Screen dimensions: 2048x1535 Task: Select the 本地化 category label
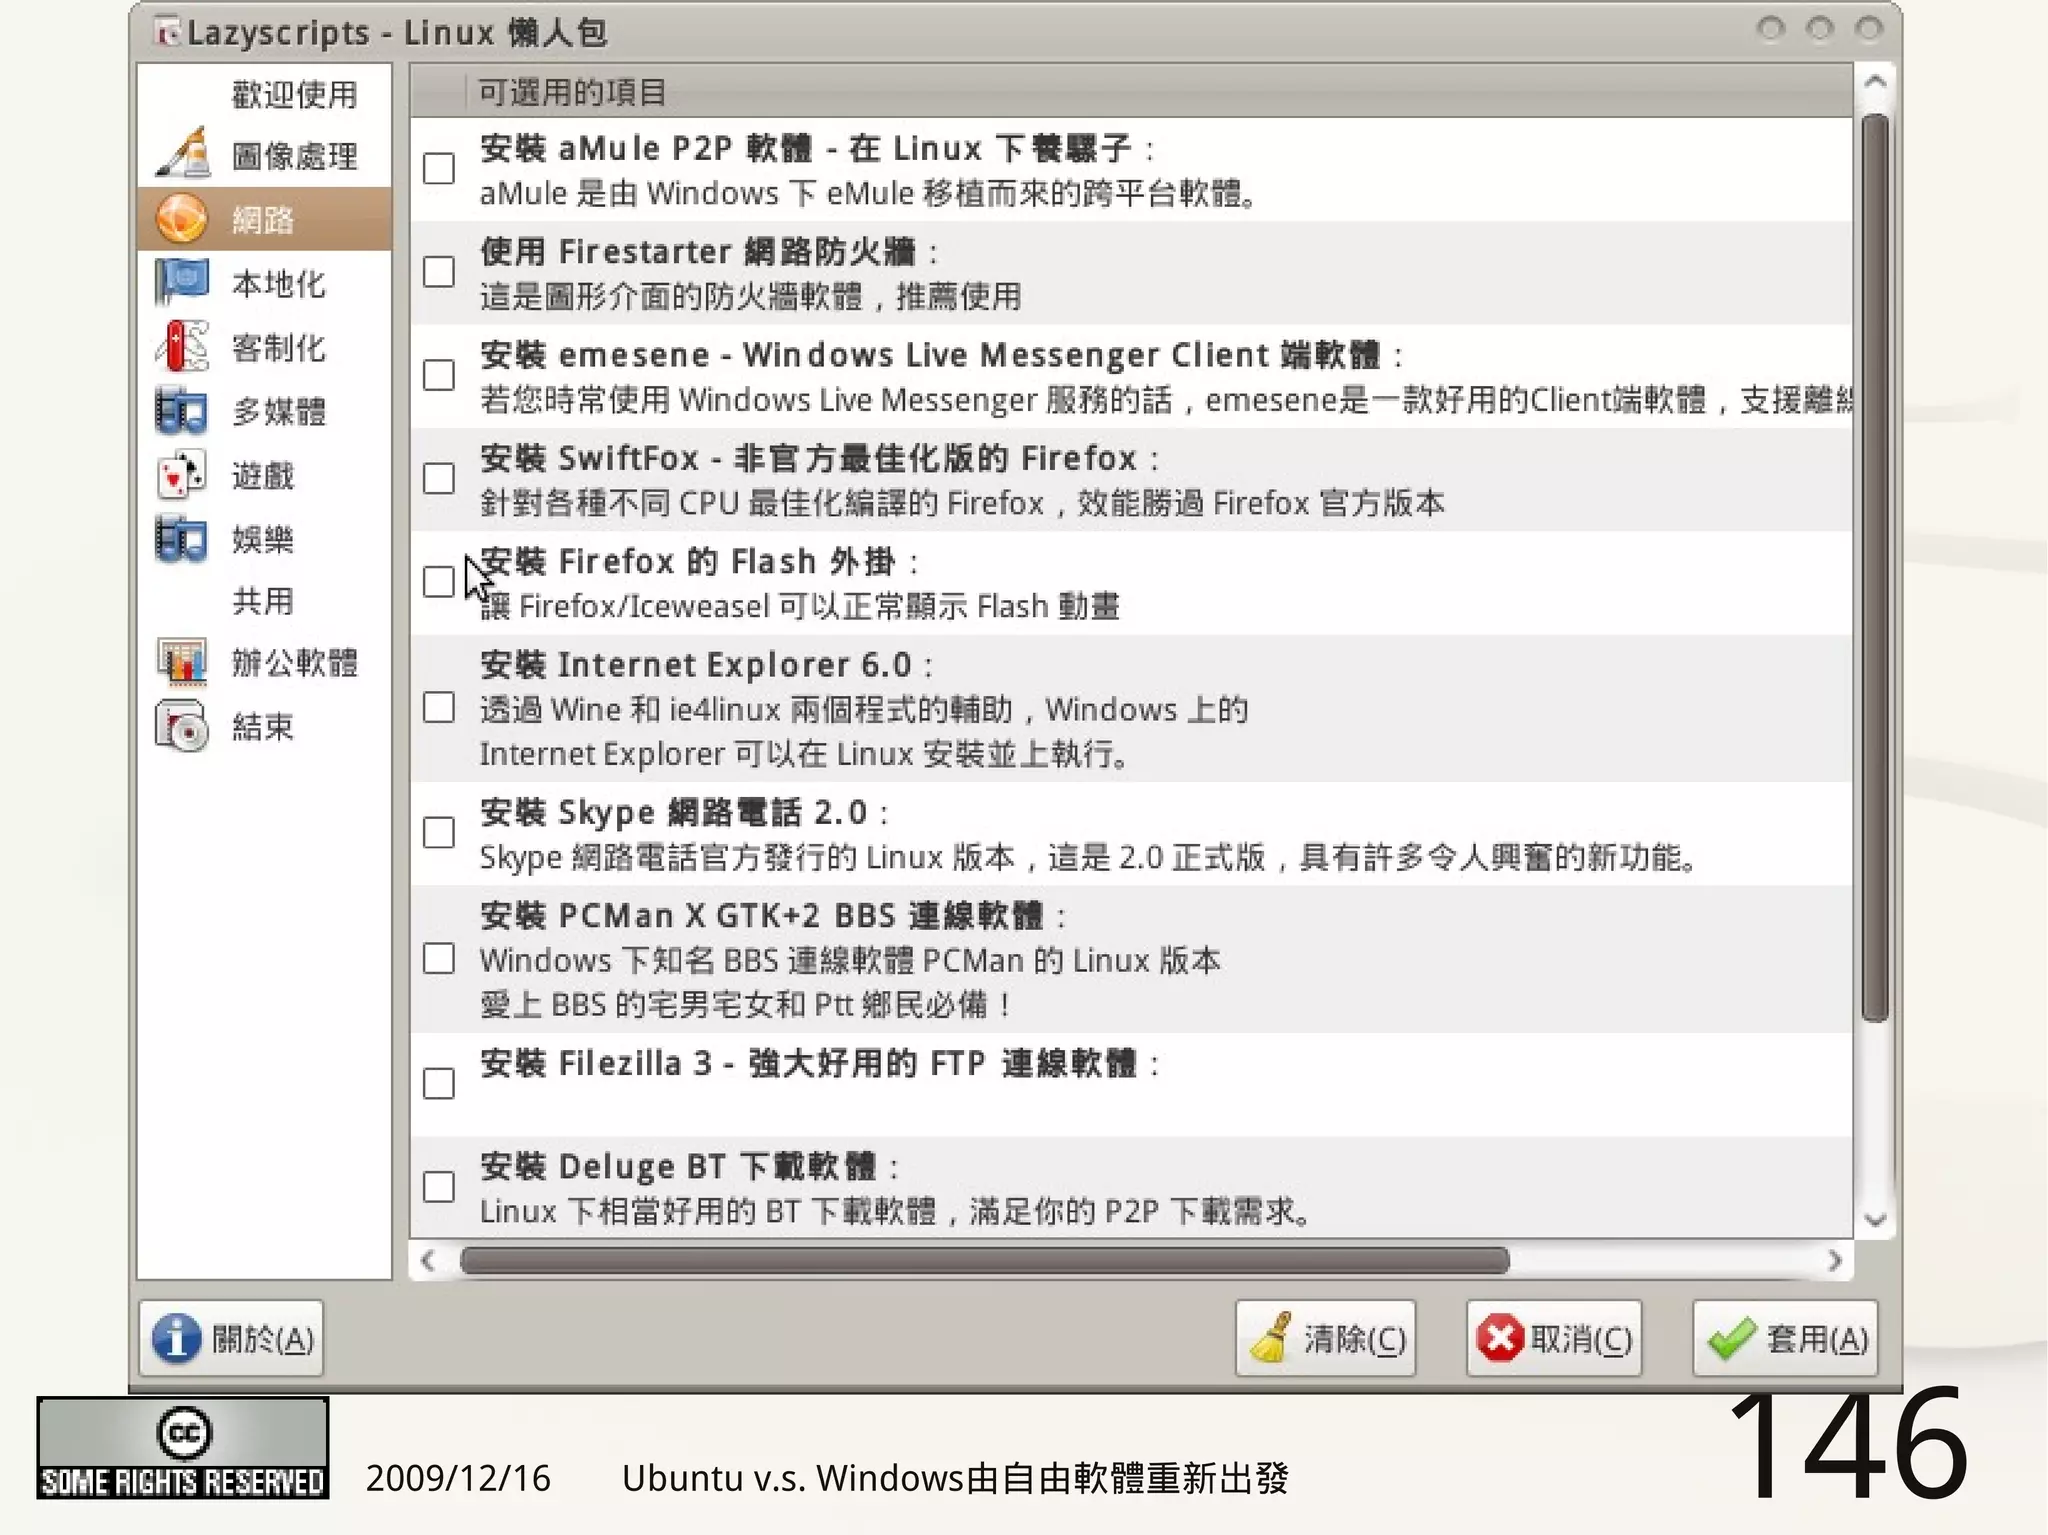[279, 284]
